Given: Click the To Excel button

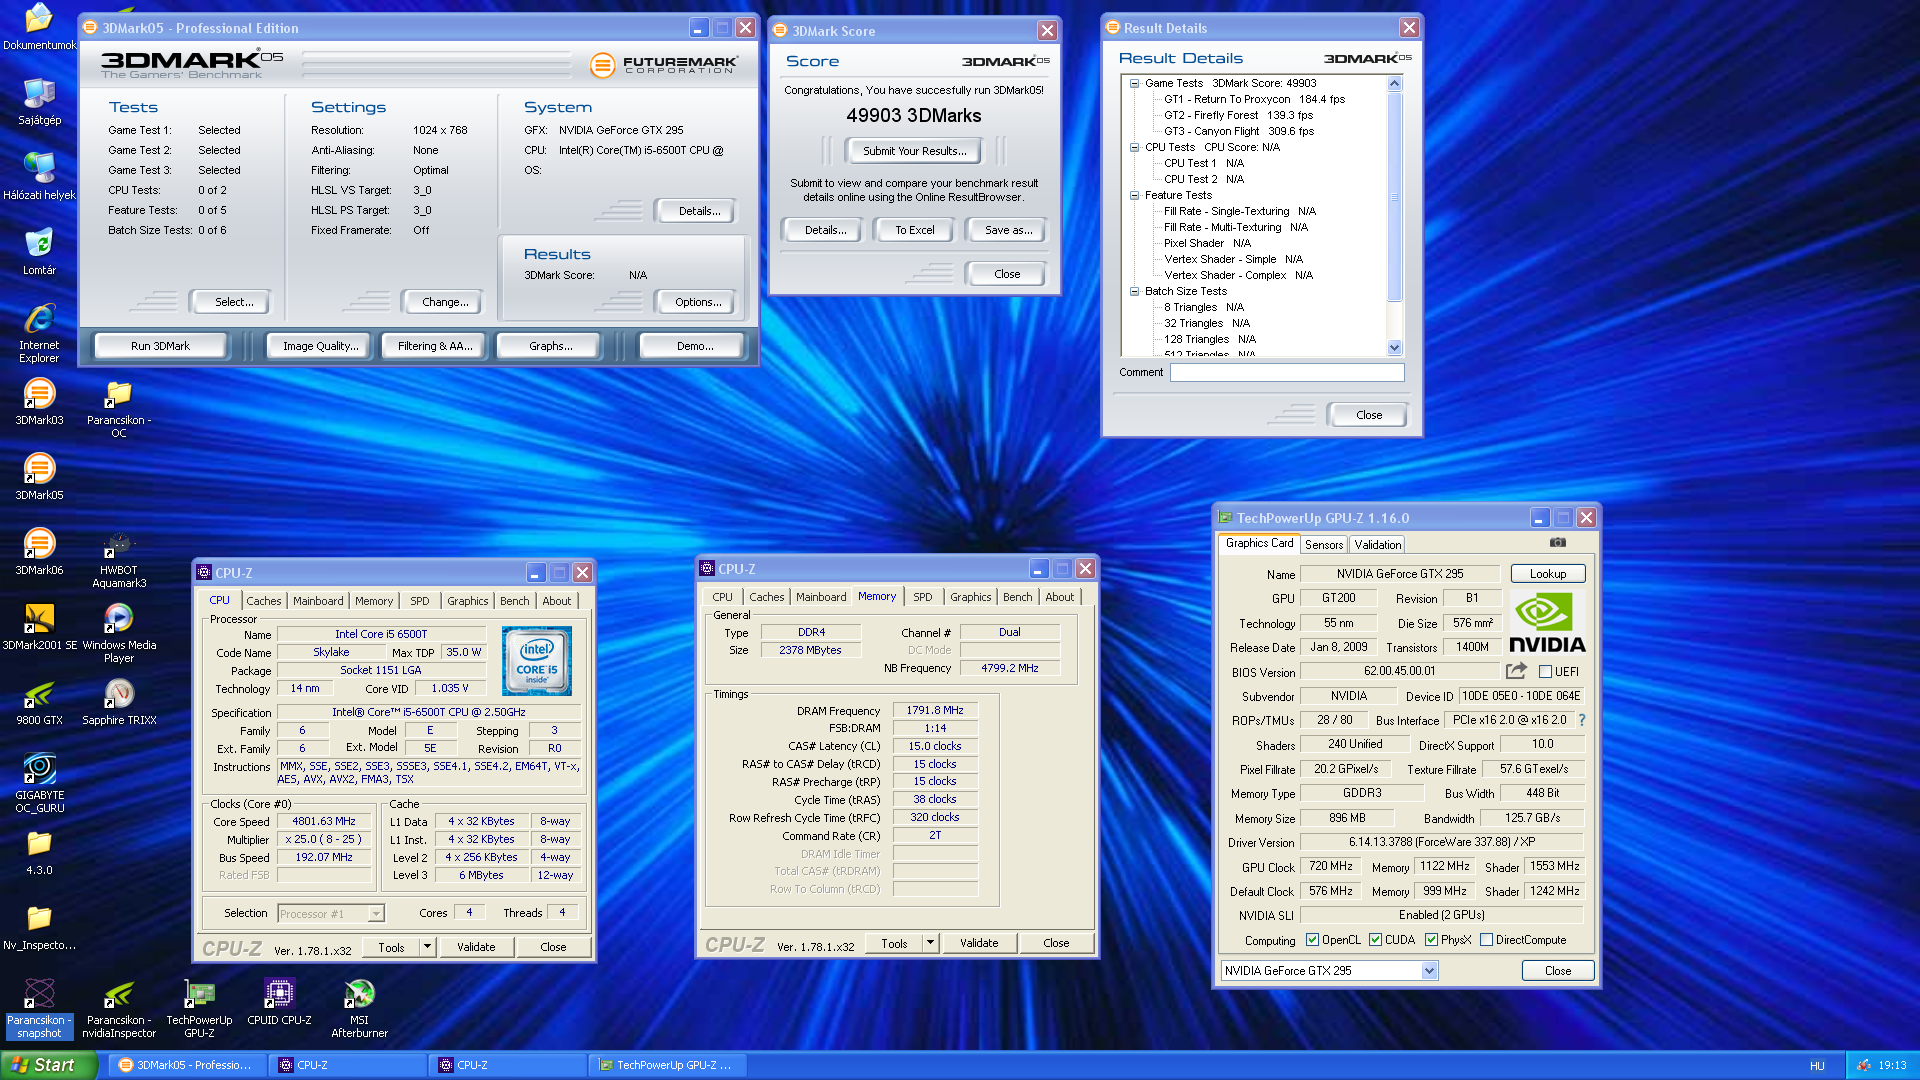Looking at the screenshot, I should pos(915,230).
